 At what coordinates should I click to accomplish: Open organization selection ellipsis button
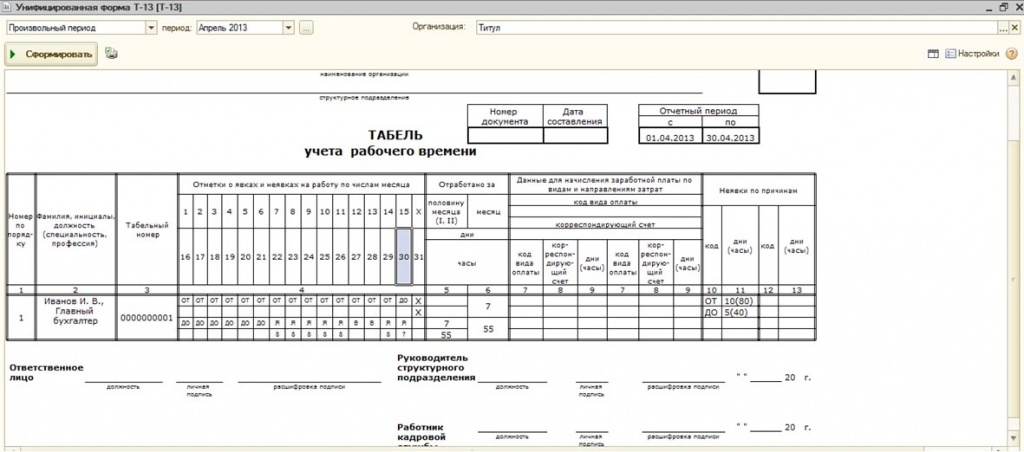coord(1001,28)
